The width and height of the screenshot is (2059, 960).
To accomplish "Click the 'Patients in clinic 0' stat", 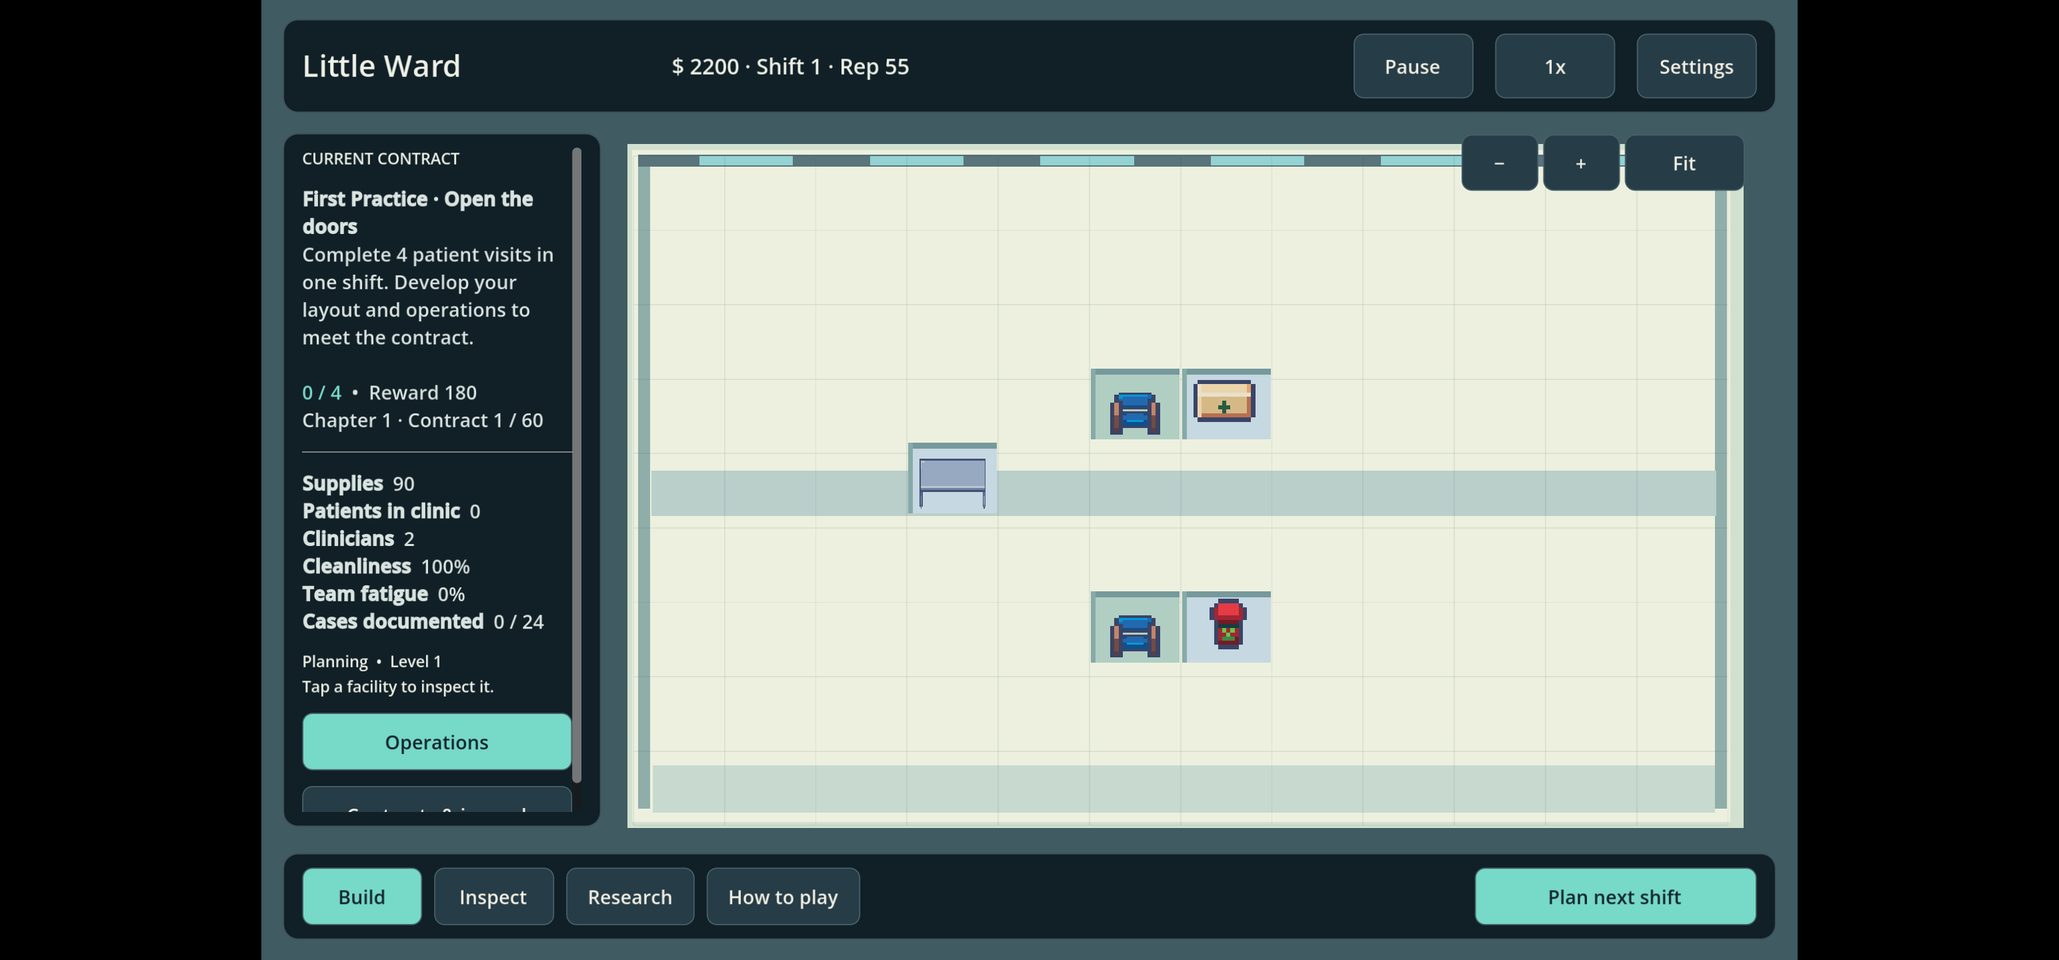I will [391, 511].
